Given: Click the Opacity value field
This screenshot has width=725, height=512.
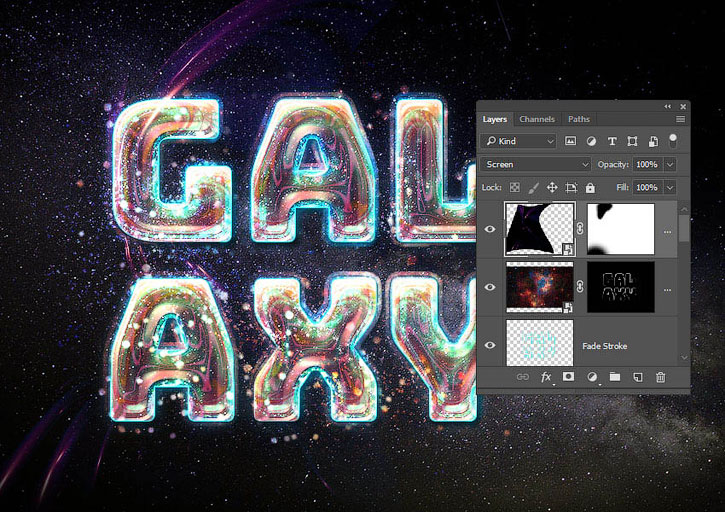Looking at the screenshot, I should [647, 164].
